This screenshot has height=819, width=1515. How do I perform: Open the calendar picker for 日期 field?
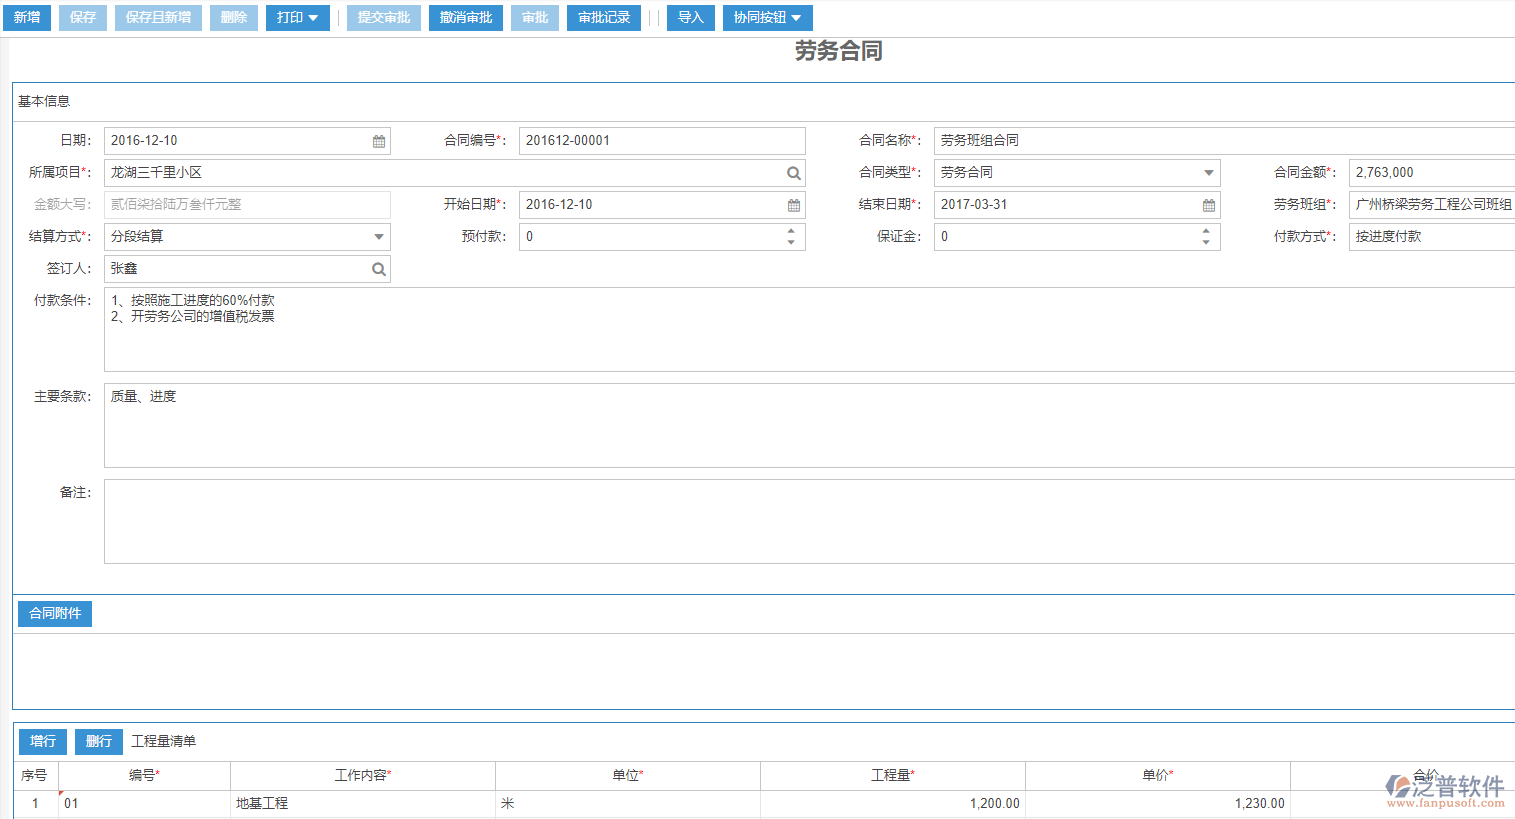click(379, 141)
